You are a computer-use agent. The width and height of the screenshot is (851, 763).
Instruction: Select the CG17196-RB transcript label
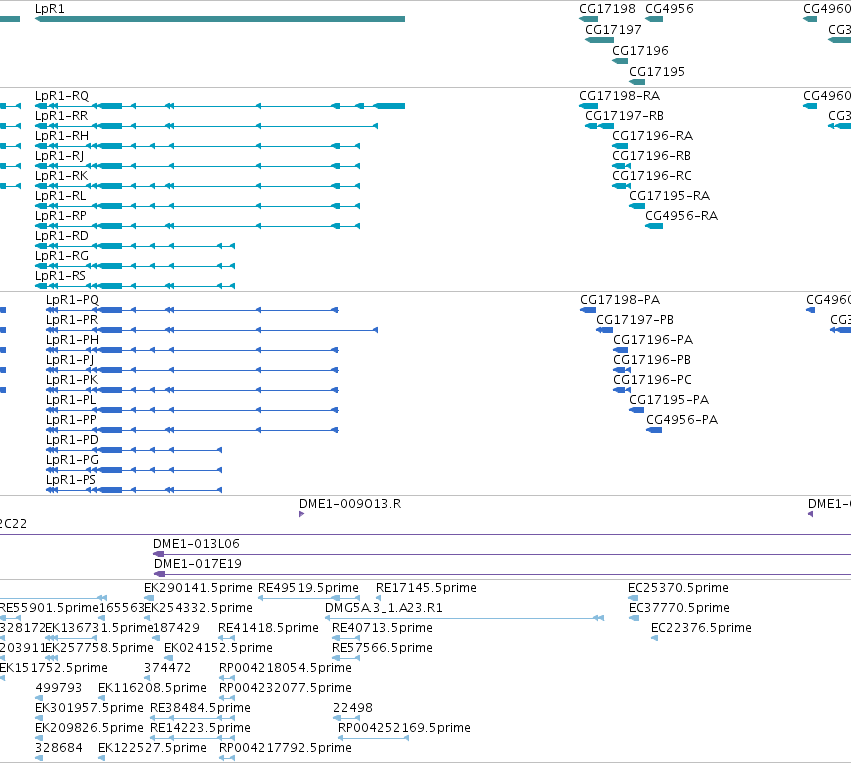[x=652, y=156]
